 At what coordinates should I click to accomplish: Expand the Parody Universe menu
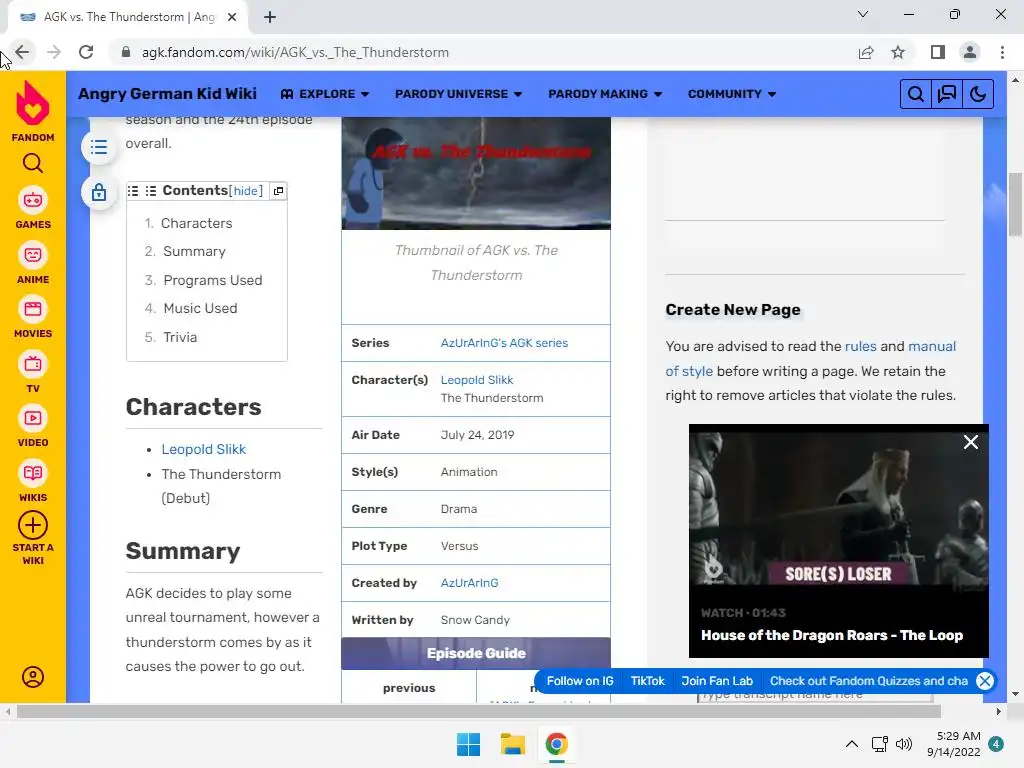[x=458, y=94]
